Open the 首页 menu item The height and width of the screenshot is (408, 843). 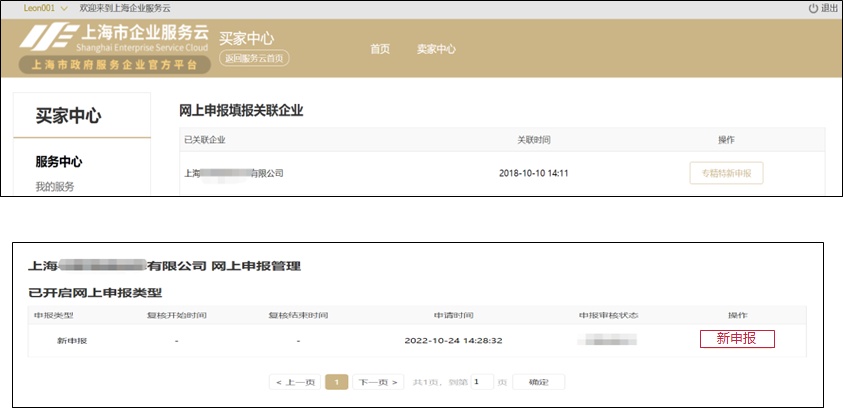click(x=380, y=49)
